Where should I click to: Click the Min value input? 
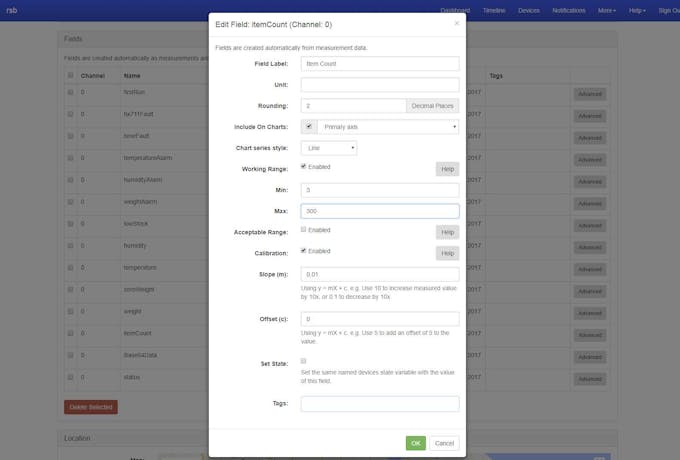[x=380, y=190]
